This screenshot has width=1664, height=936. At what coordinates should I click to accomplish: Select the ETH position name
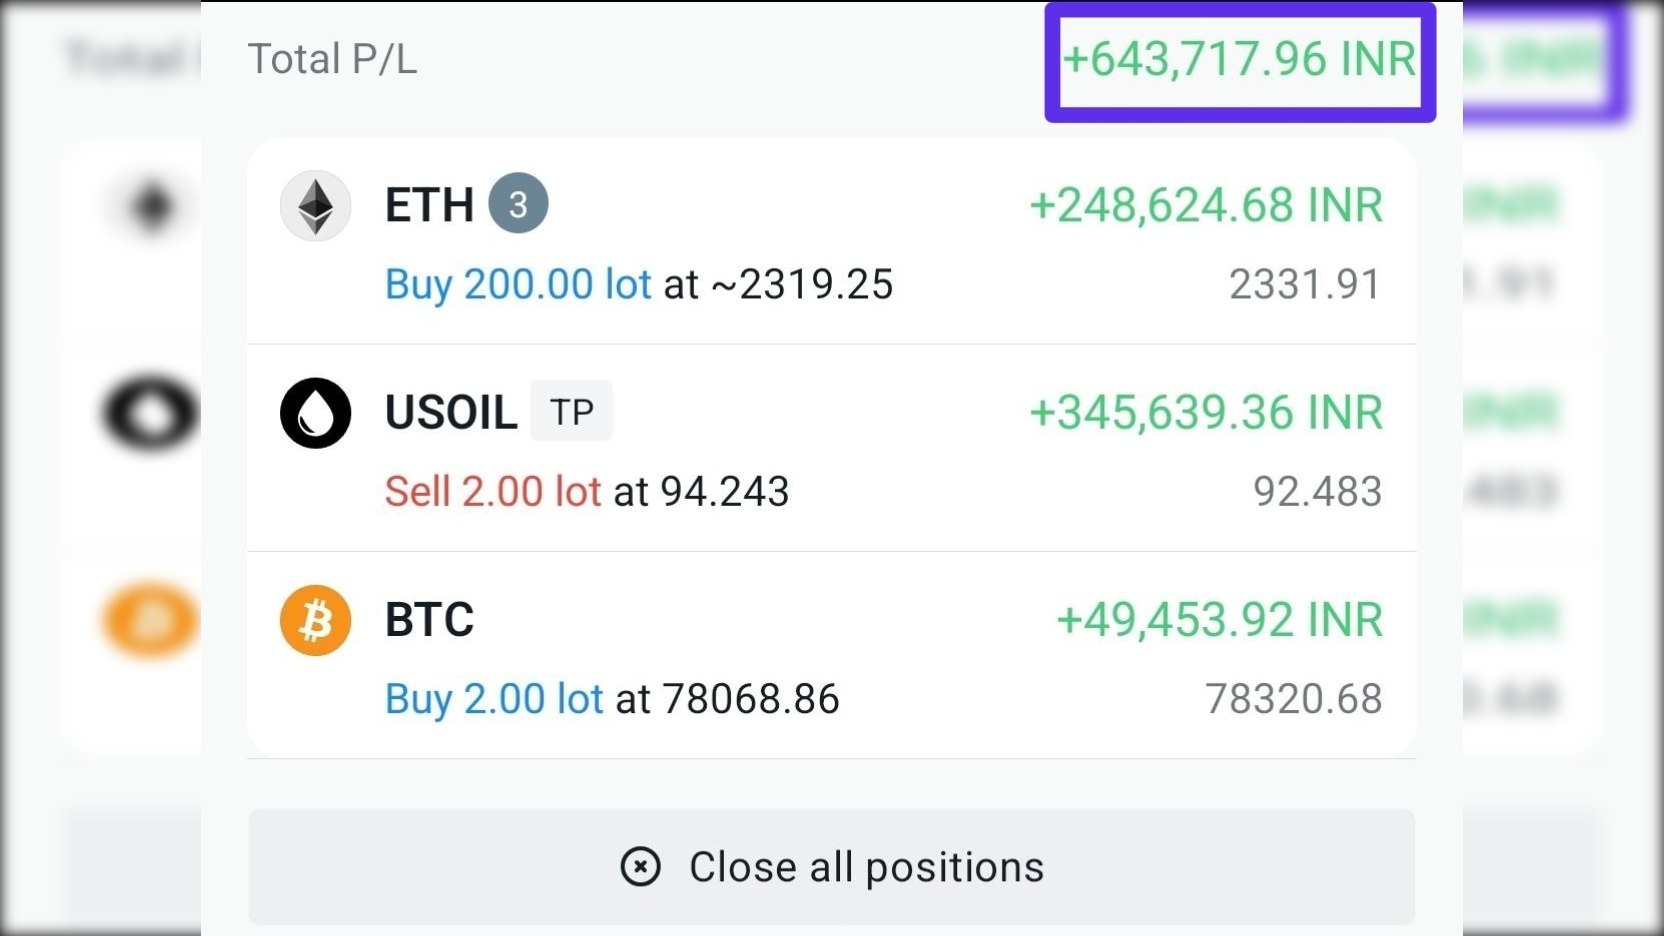coord(429,206)
